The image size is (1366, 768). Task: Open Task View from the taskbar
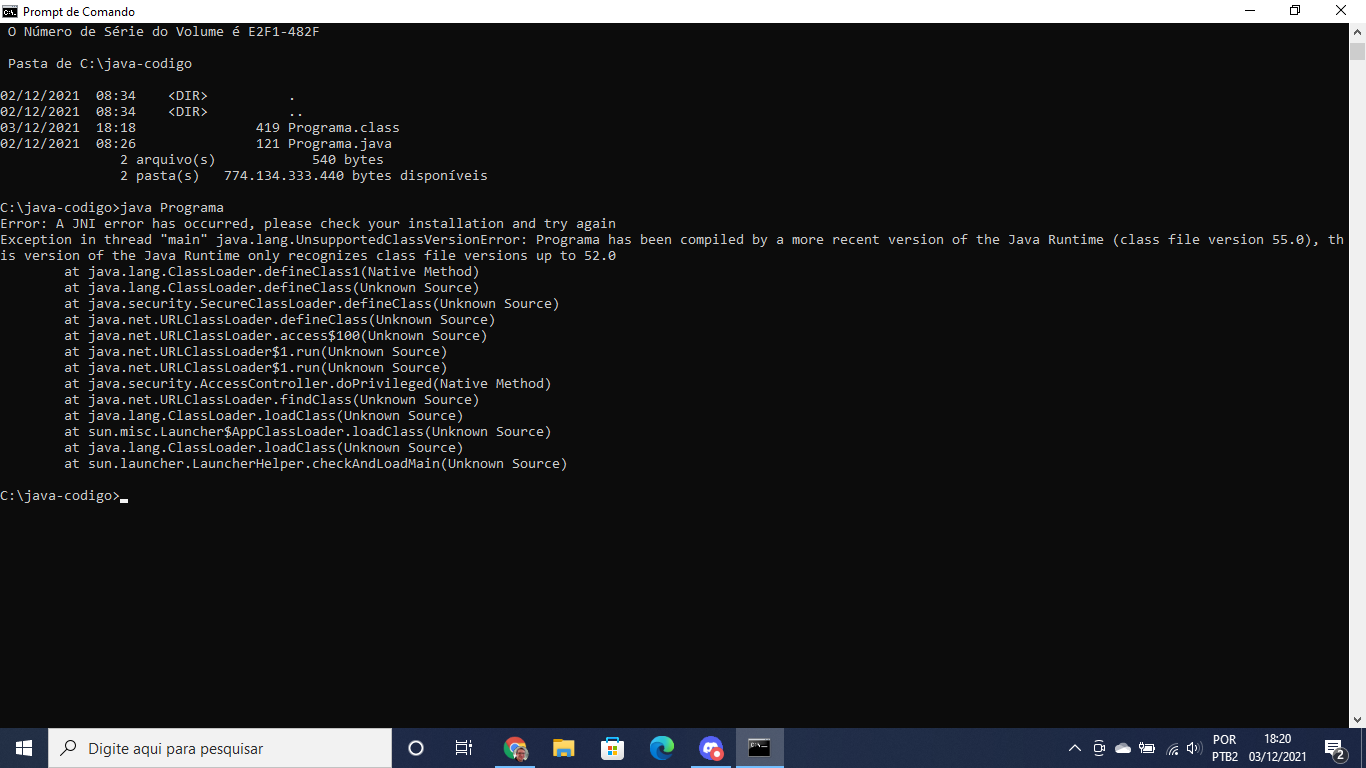click(x=464, y=748)
